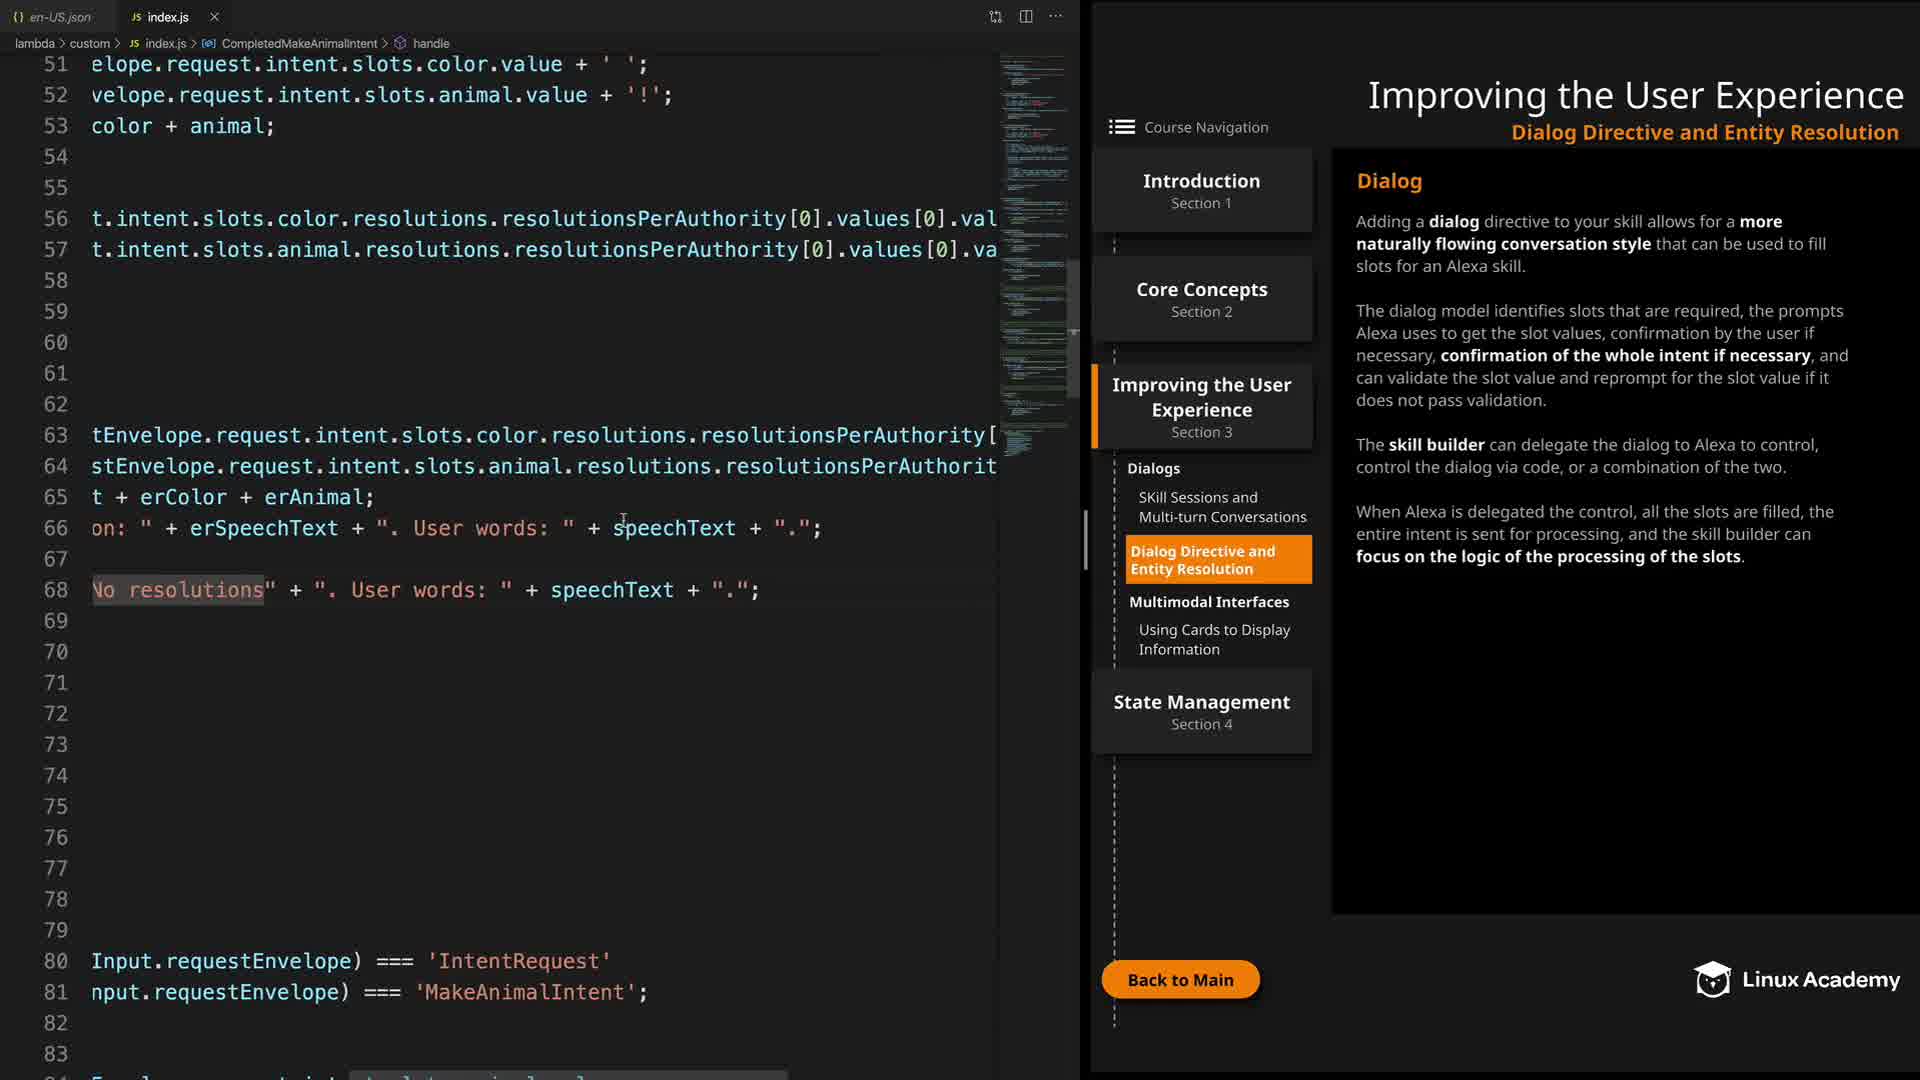This screenshot has width=1920, height=1080.
Task: Expand the Introduction Section 1 panel
Action: pos(1201,190)
